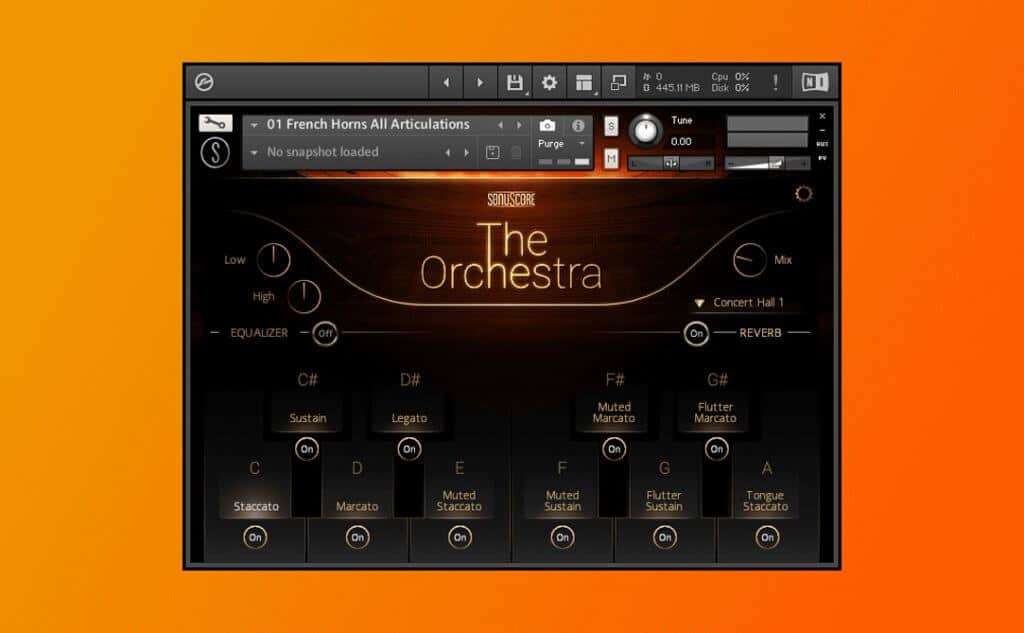Screen dimensions: 1024x633
Task: Disable the D Marcato On toggle
Action: click(x=357, y=537)
